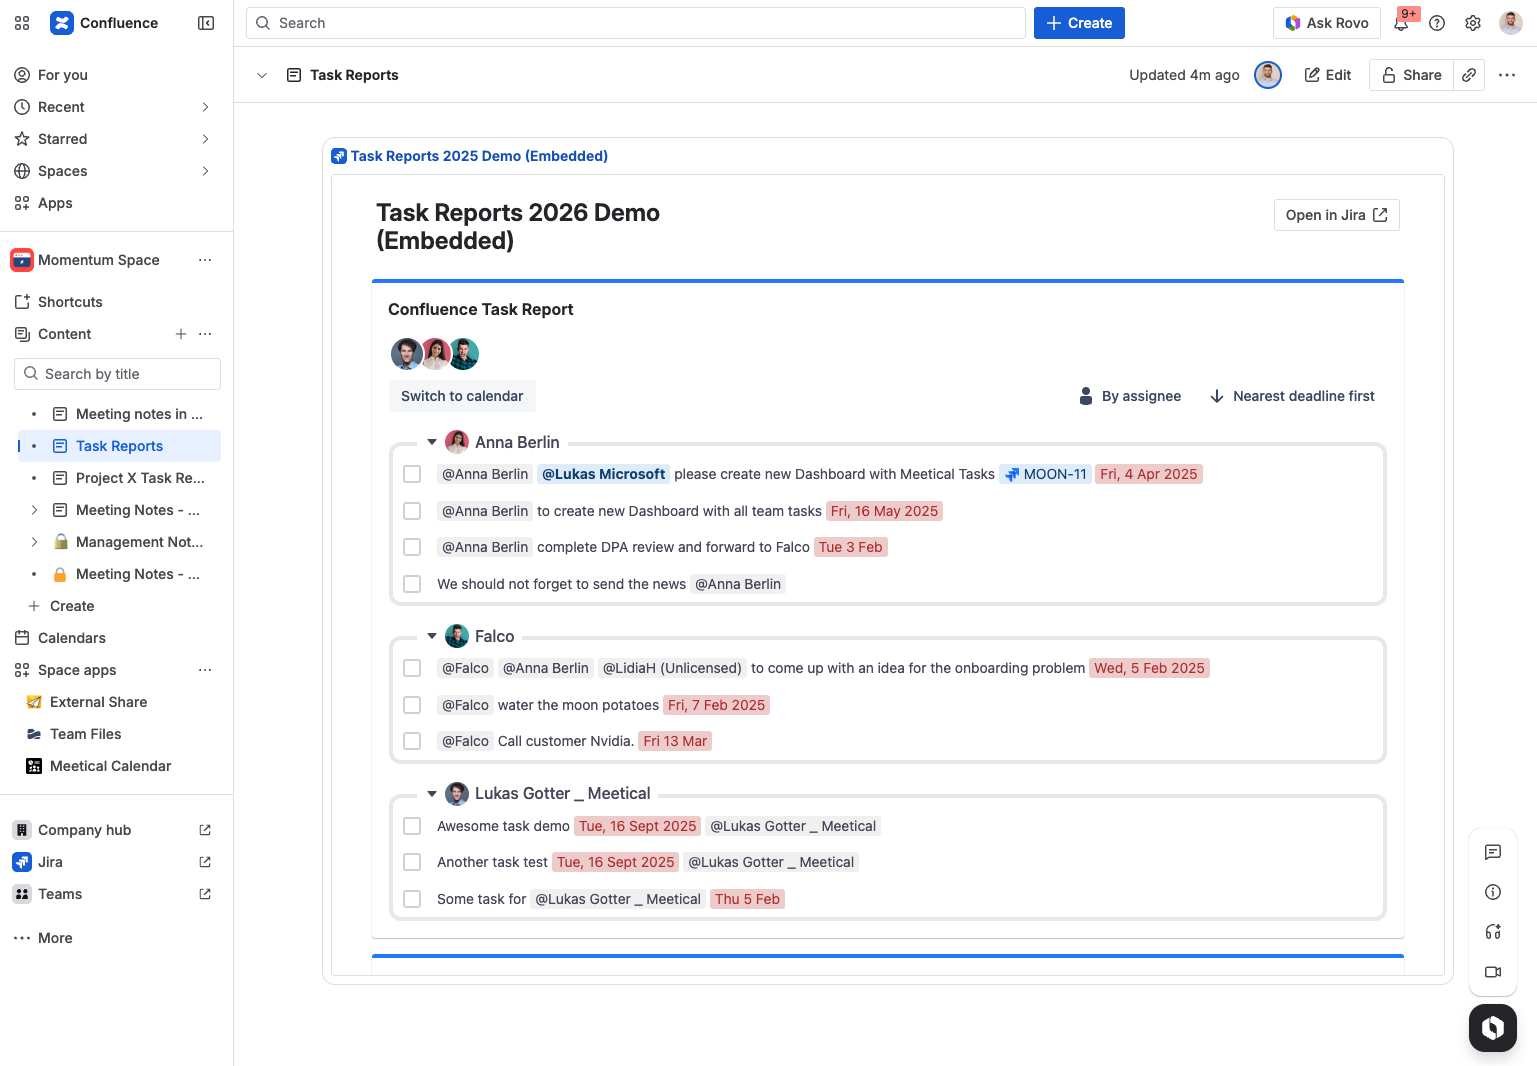Check the 'Another task test' task
Screen dimensions: 1537x1066
point(412,862)
